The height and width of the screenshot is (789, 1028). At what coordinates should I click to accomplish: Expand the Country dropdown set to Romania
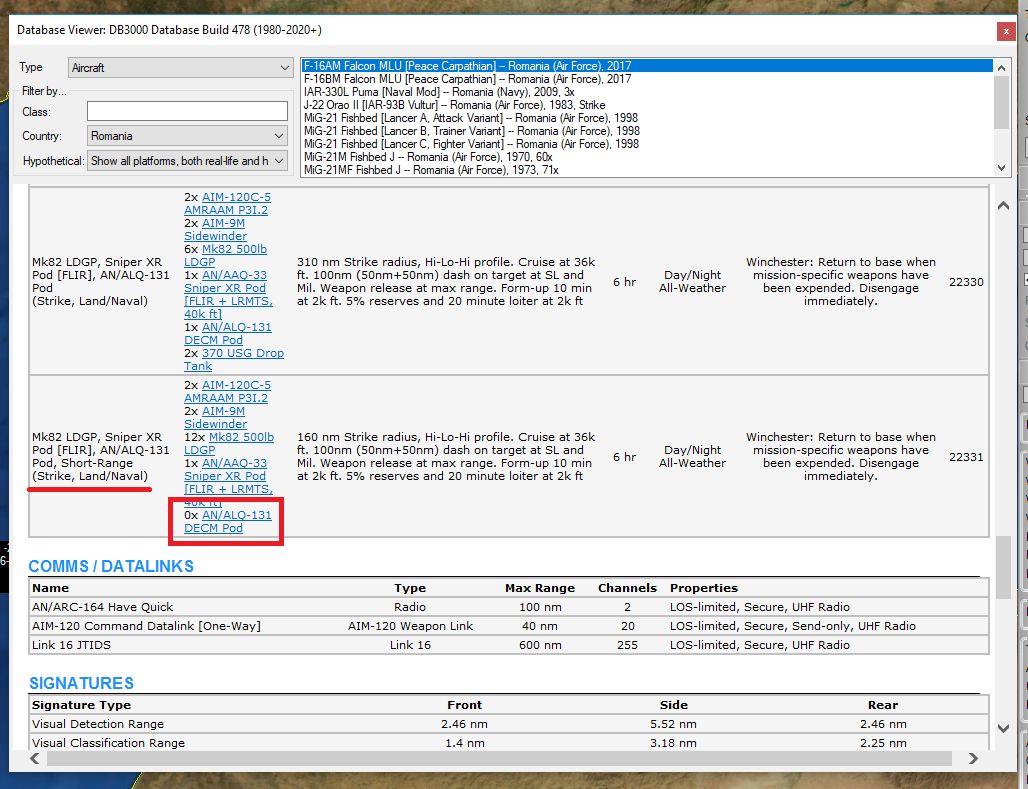[x=188, y=136]
